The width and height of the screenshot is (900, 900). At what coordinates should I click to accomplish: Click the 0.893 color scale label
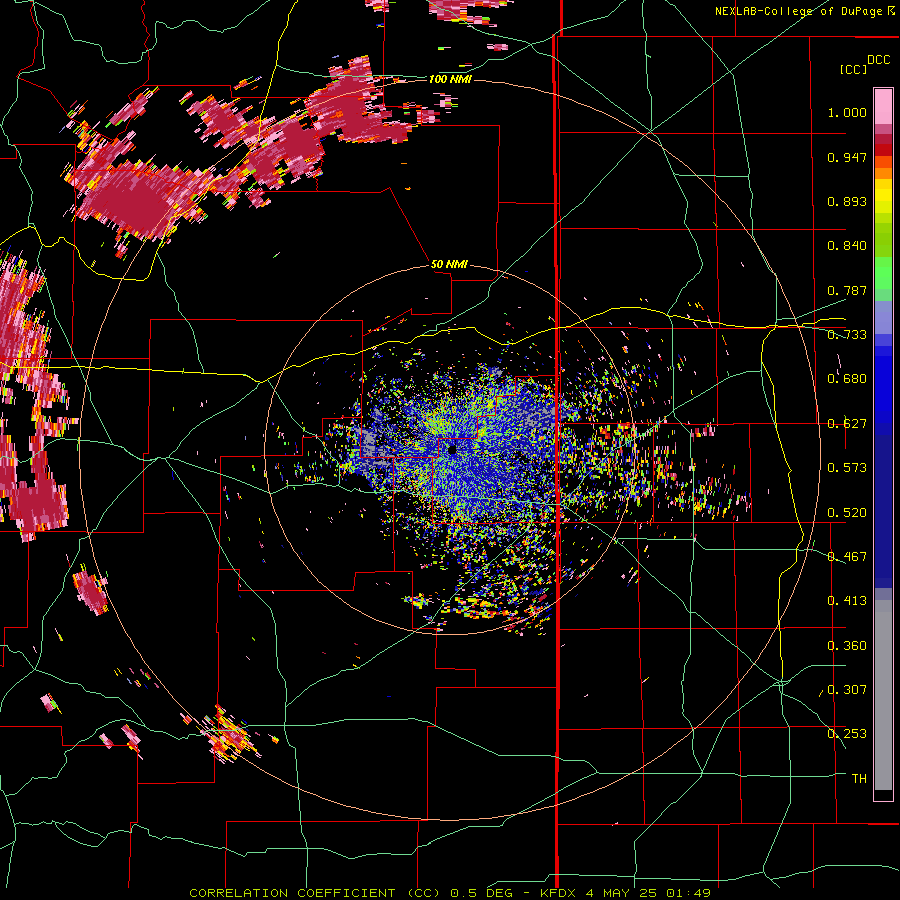coord(847,201)
